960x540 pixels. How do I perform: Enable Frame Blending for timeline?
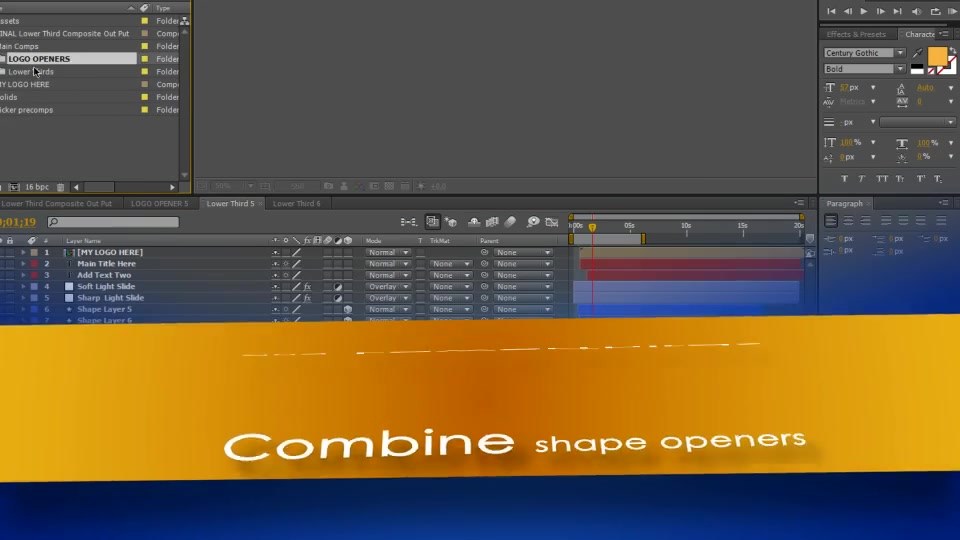(492, 222)
